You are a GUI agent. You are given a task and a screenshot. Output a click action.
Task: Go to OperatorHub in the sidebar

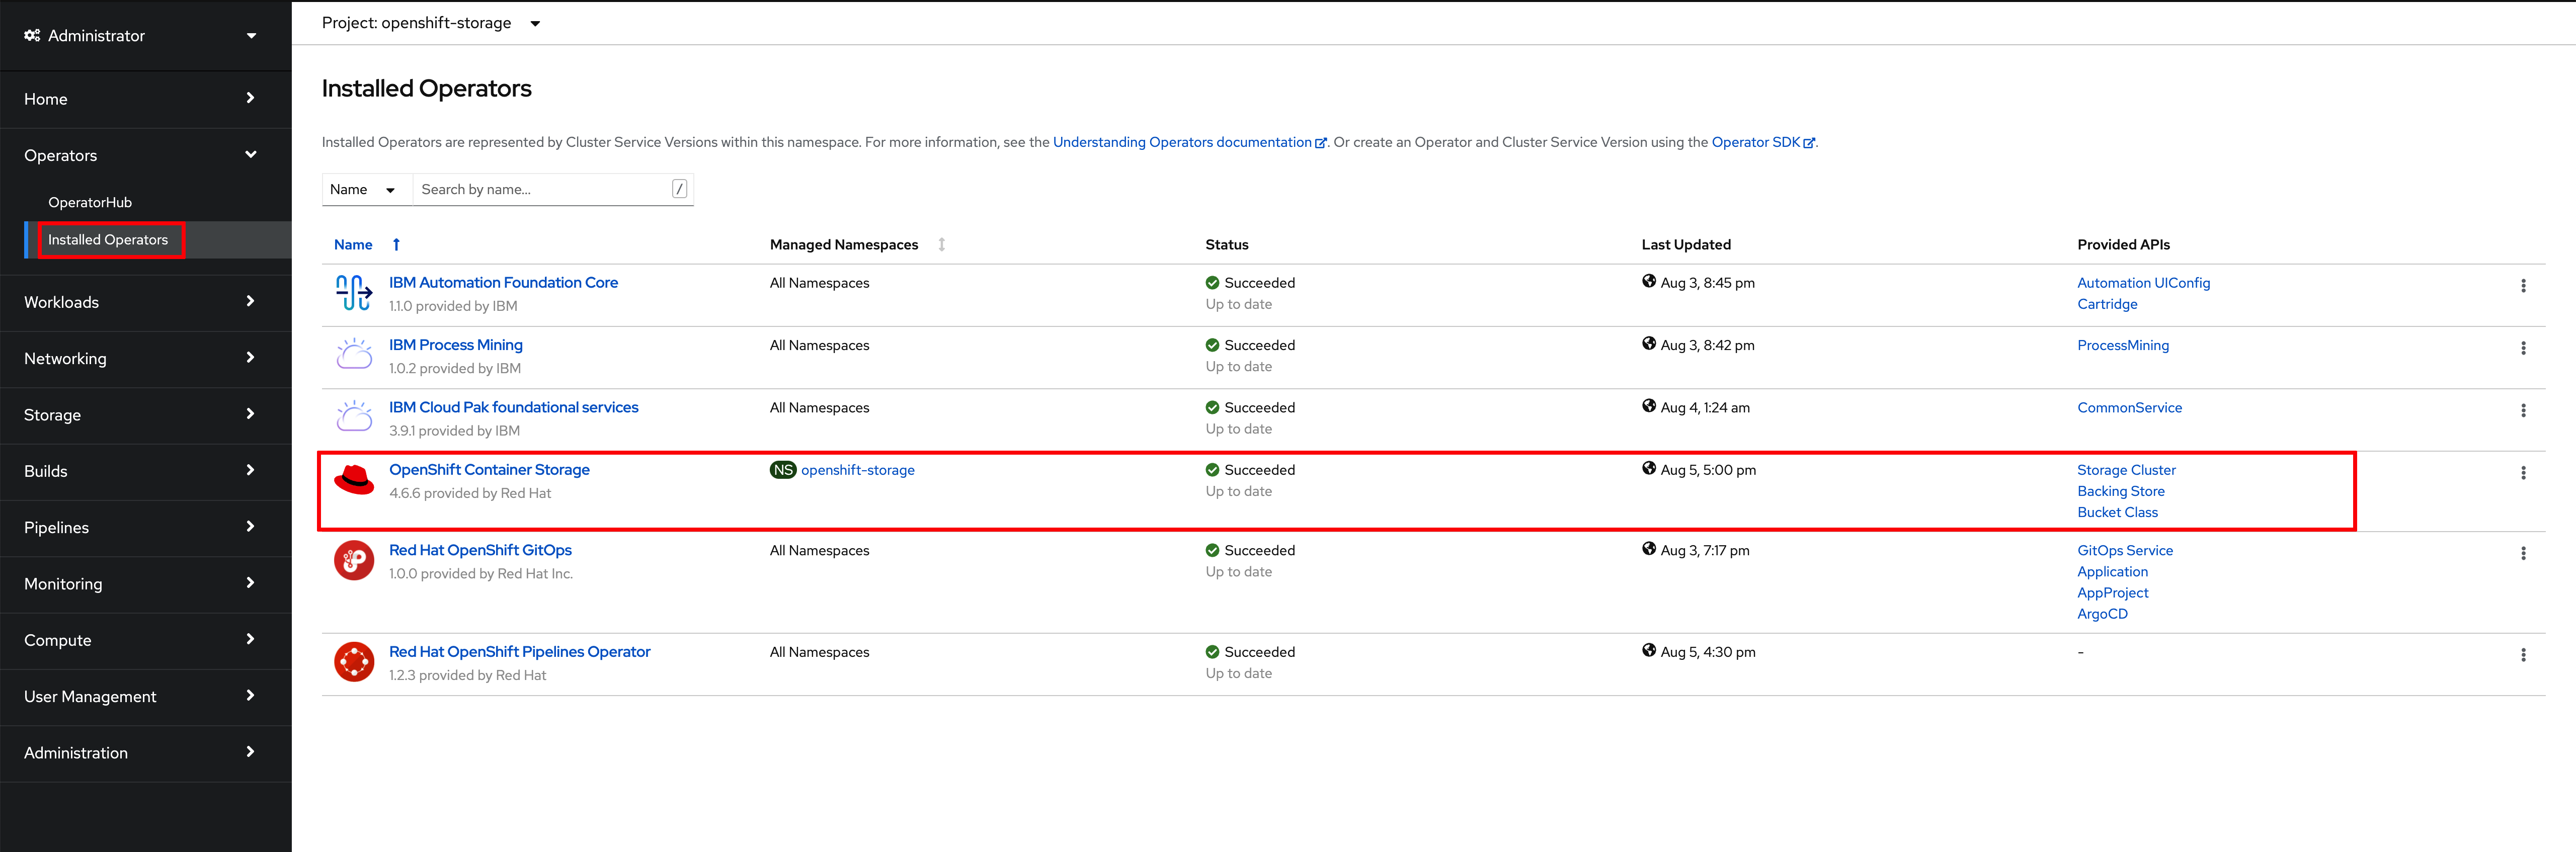(x=90, y=202)
